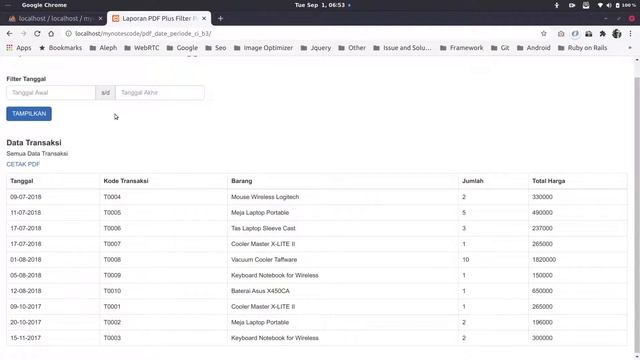640x360 pixels.
Task: Click the CETAK PDF link
Action: coord(23,164)
